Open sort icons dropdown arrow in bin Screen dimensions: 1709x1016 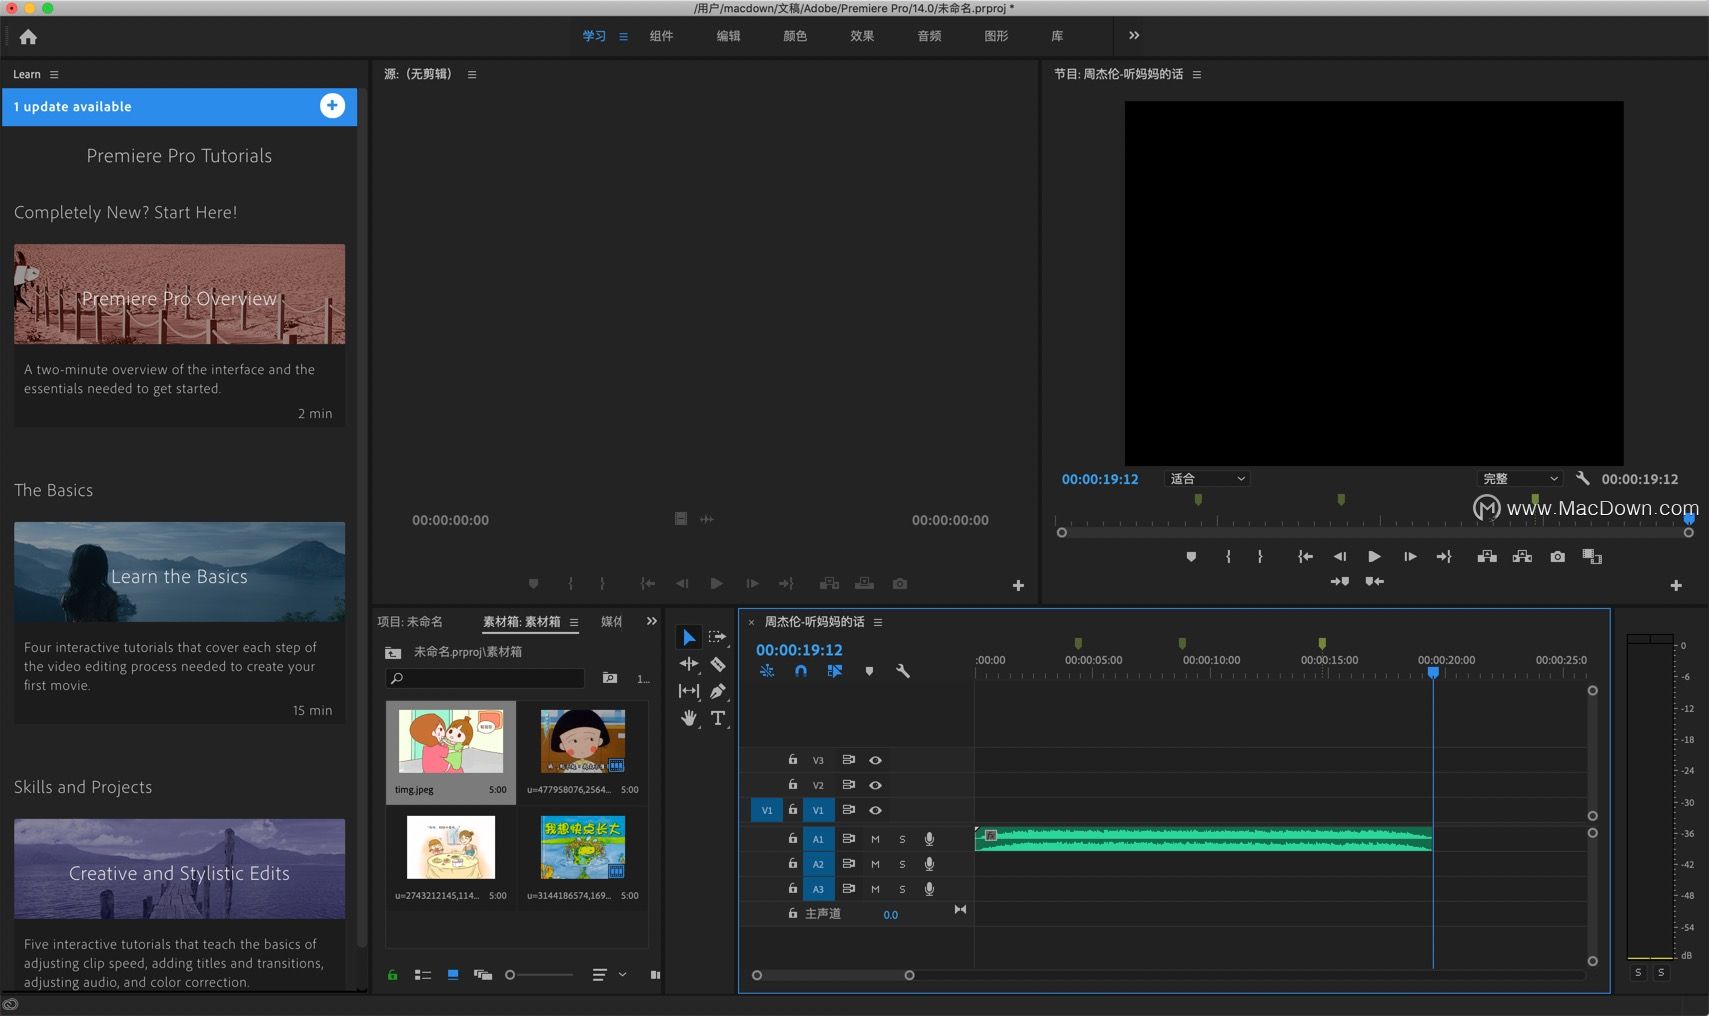(622, 975)
